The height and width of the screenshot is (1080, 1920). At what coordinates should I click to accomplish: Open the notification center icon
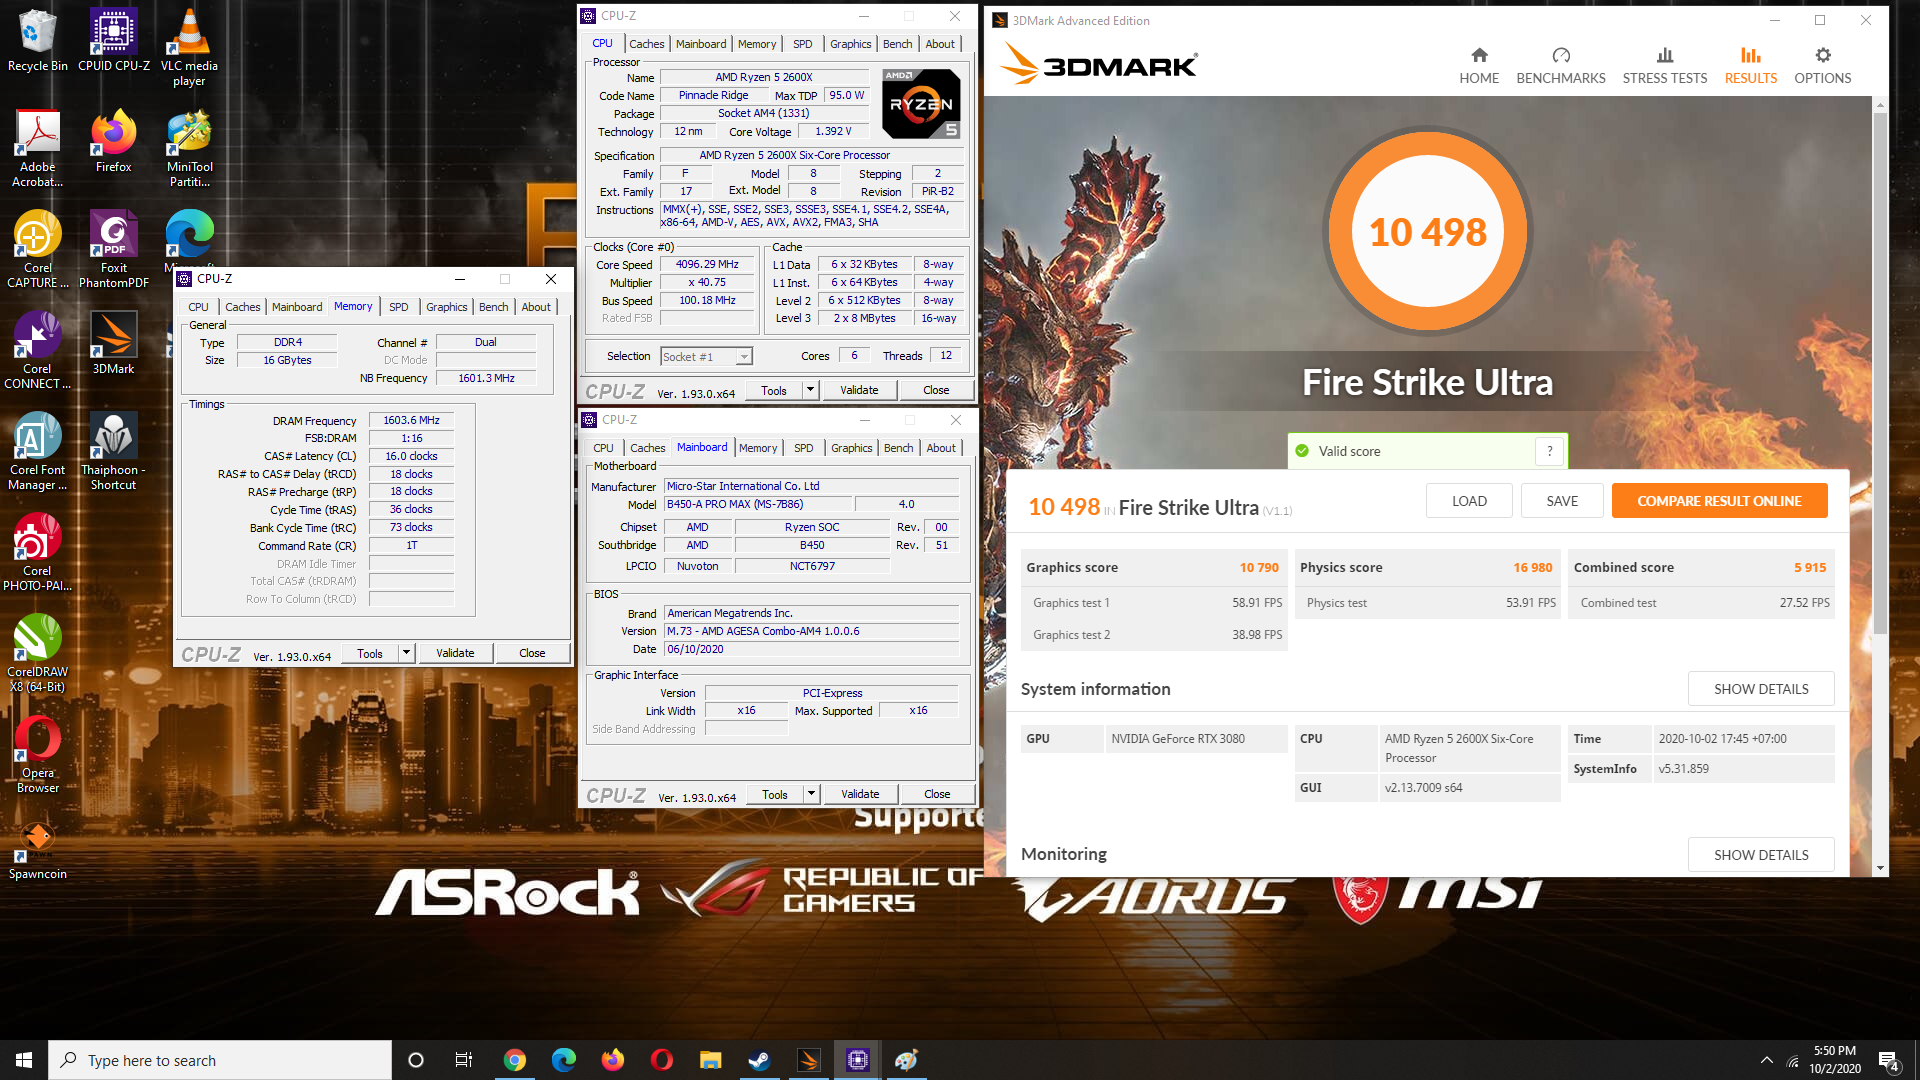tap(1889, 1061)
